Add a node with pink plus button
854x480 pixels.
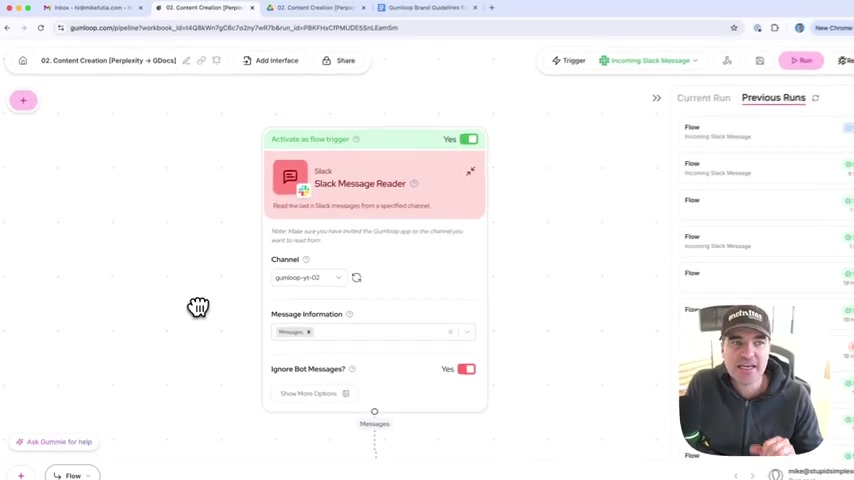[x=23, y=100]
